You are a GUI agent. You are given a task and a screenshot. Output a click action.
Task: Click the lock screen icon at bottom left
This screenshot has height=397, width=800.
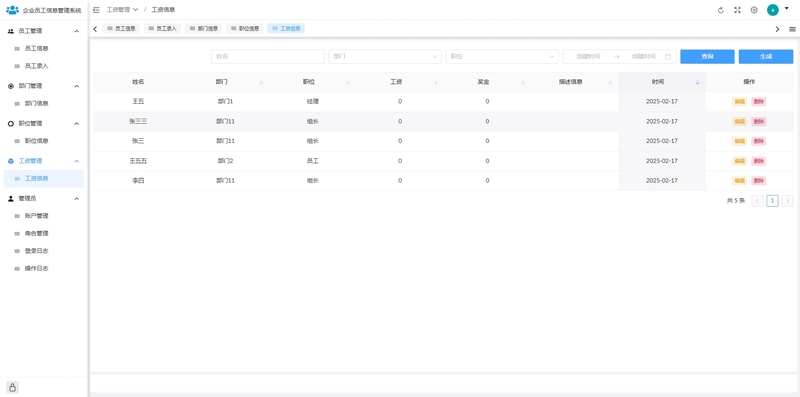(12, 388)
